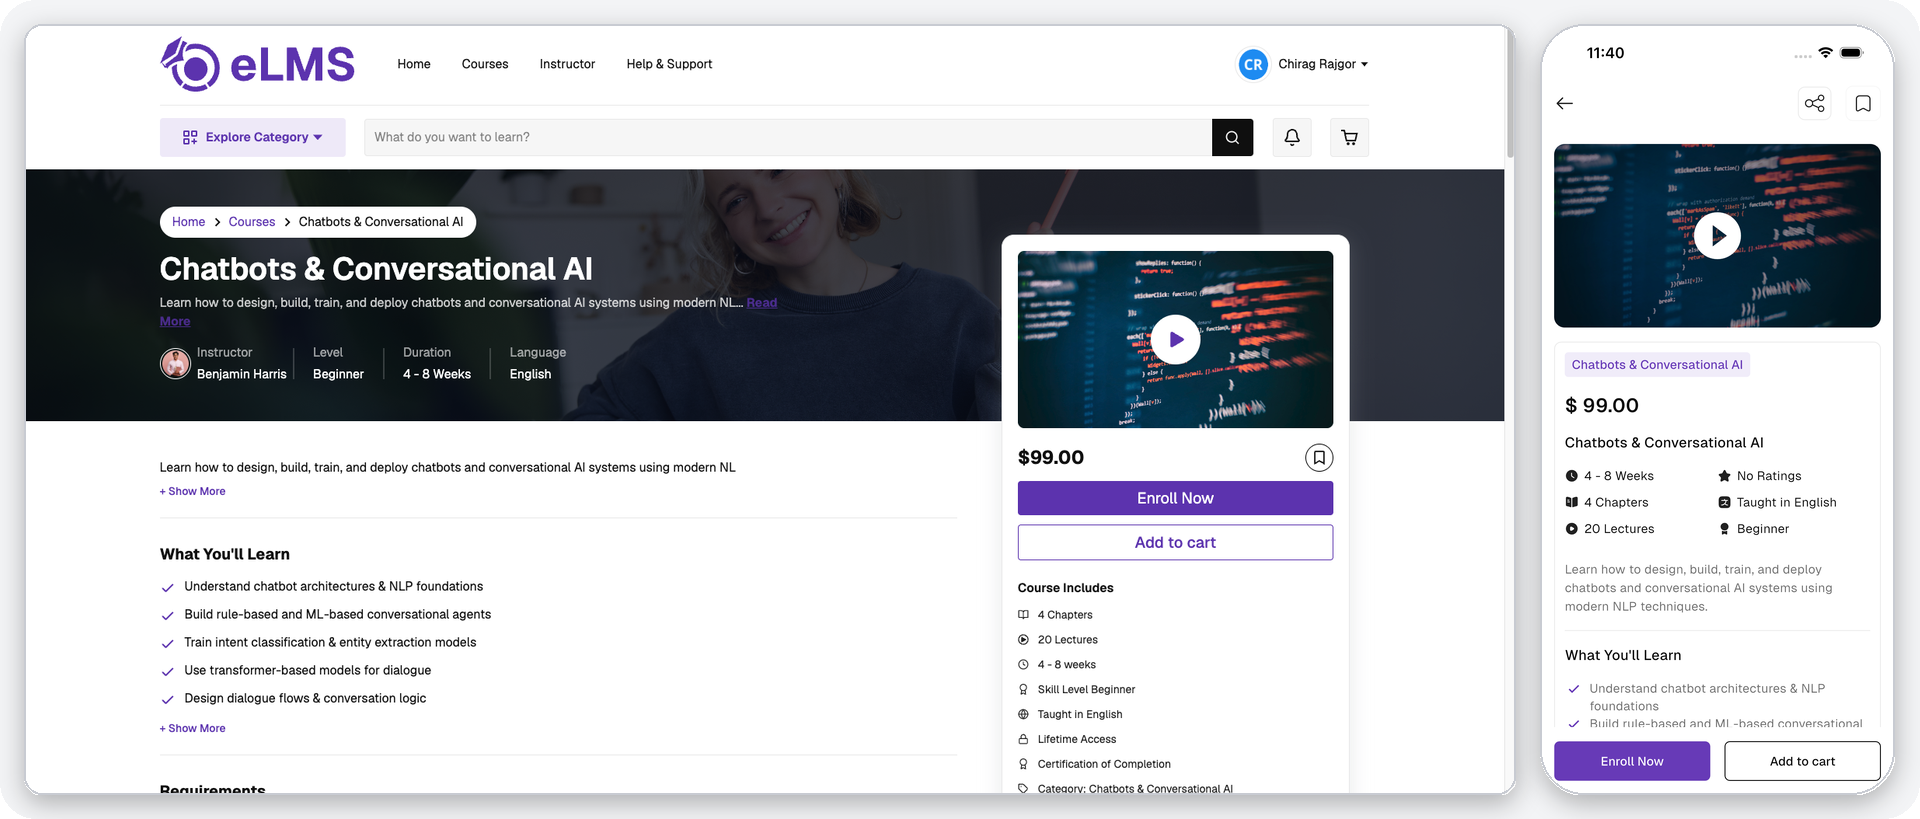This screenshot has width=1920, height=819.
Task: Open the Courses menu item
Action: [x=485, y=64]
